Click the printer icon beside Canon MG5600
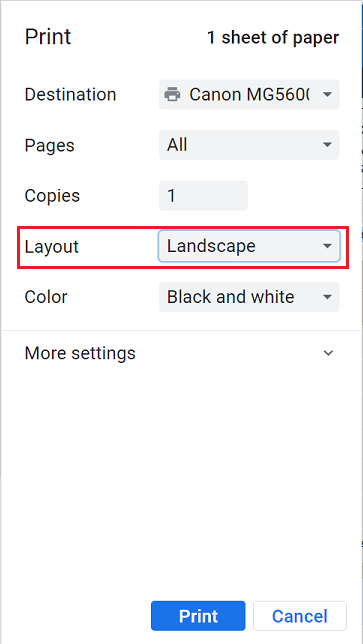The width and height of the screenshot is (363, 644). [172, 95]
